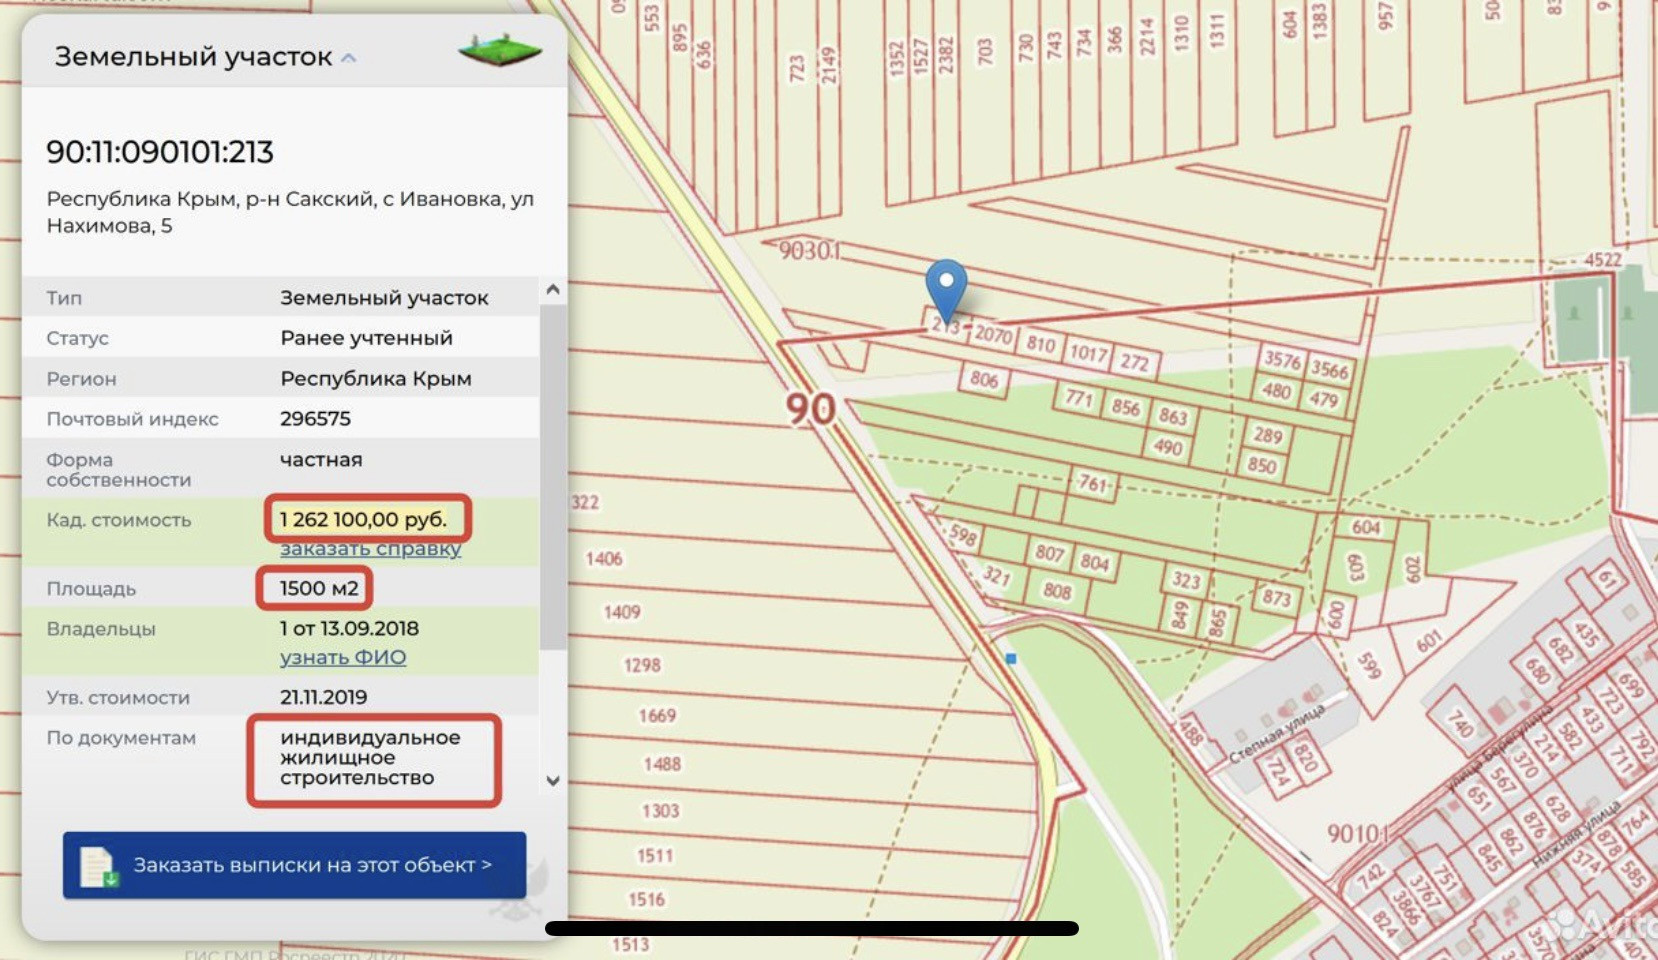Viewport: 1658px width, 960px height.
Task: Open the узнать ФИО owner link
Action: 343,658
